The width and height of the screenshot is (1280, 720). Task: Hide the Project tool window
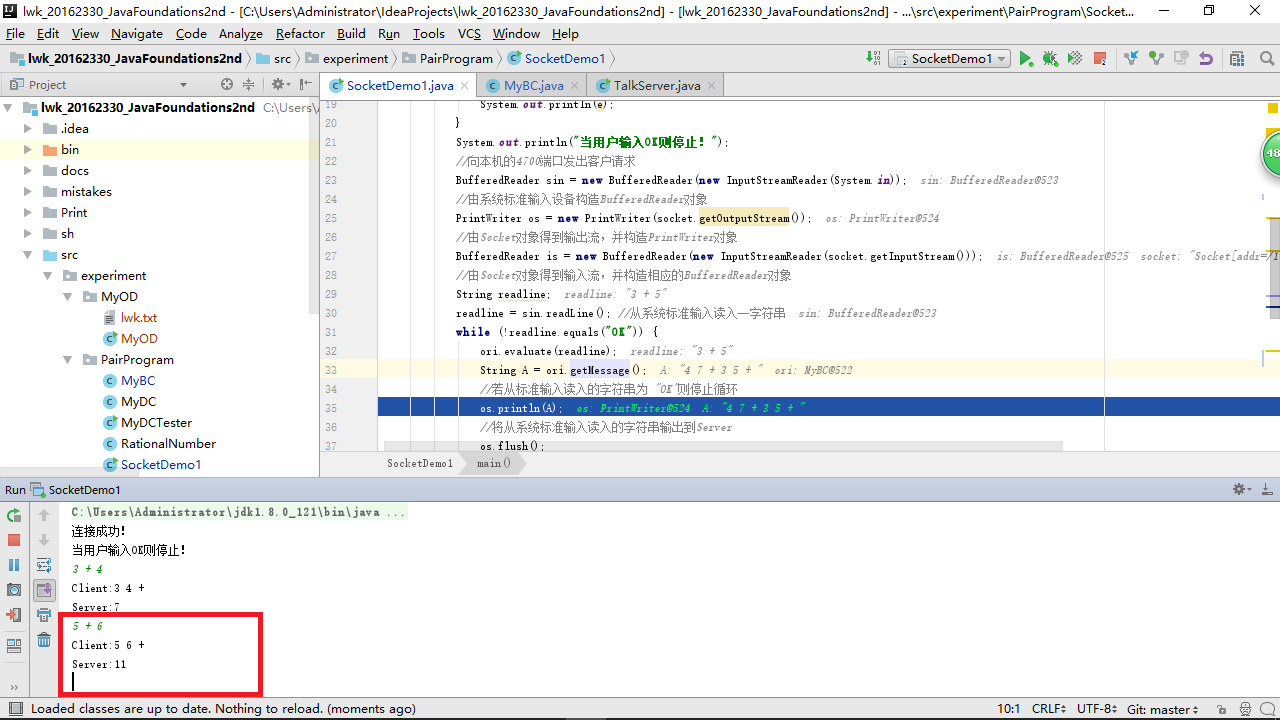(304, 85)
